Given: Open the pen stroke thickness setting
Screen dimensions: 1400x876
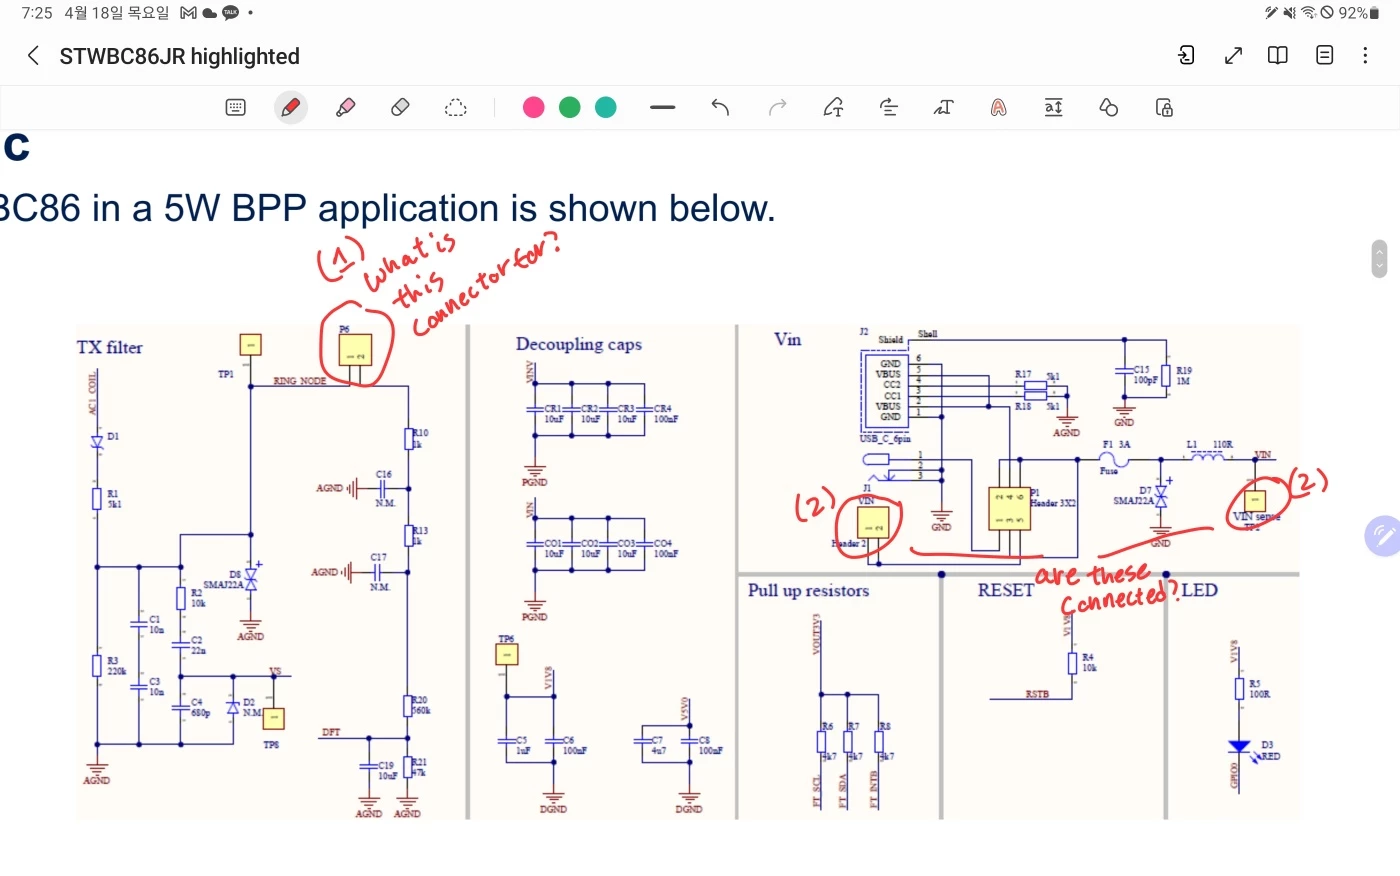Looking at the screenshot, I should coord(663,107).
